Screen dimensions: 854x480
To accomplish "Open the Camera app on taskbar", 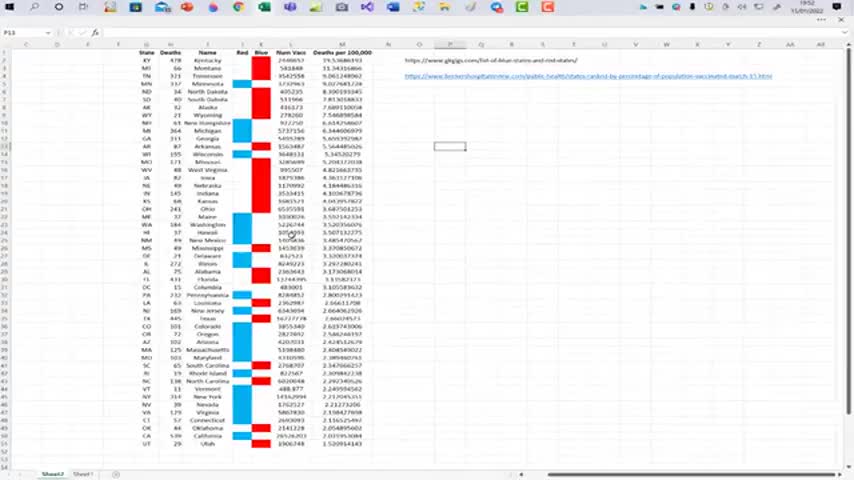I will (x=341, y=7).
